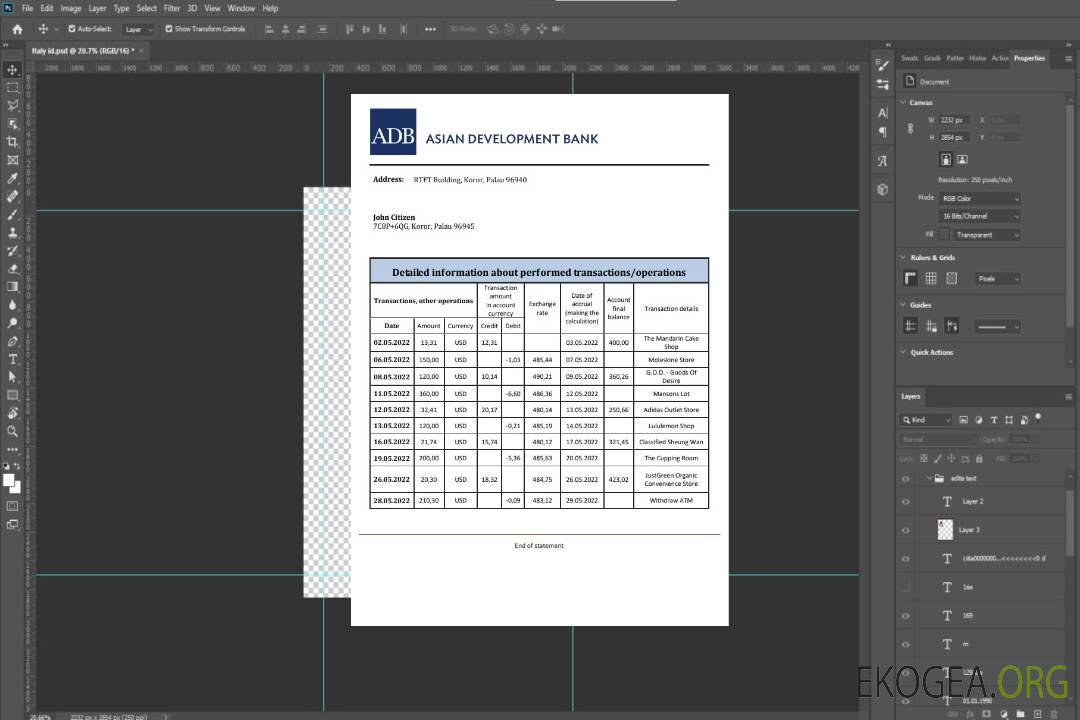
Task: Filter layers by type layers icon
Action: pos(993,420)
